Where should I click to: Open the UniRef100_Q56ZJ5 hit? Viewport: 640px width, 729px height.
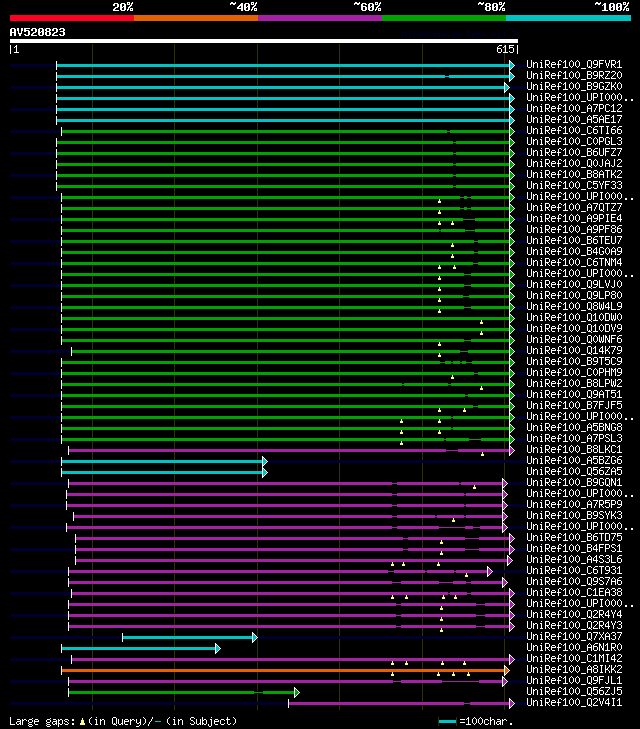click(x=574, y=692)
